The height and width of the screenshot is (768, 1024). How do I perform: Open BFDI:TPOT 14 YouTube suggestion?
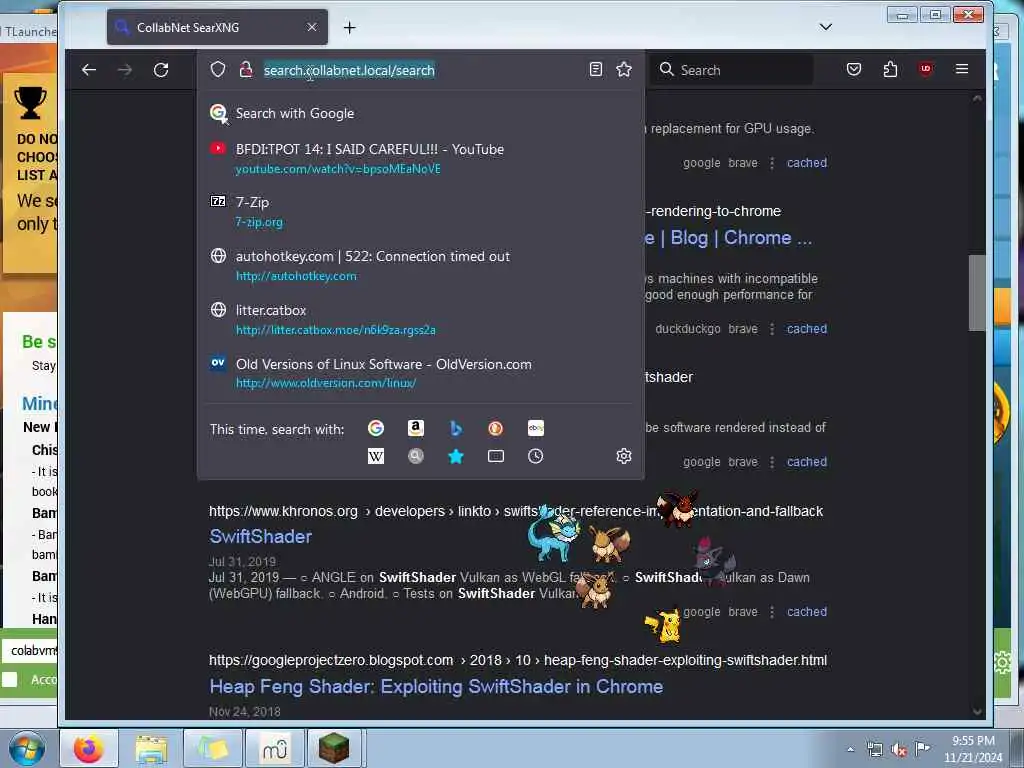point(421,159)
